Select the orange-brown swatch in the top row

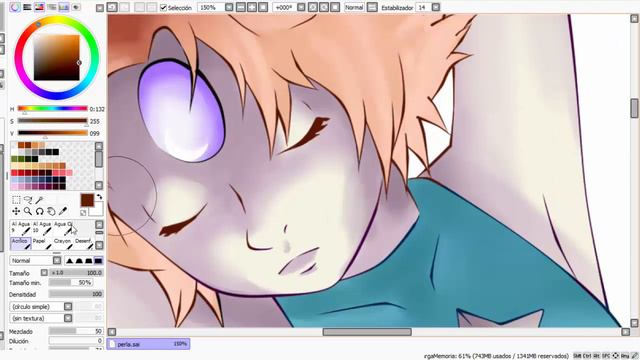click(x=21, y=145)
